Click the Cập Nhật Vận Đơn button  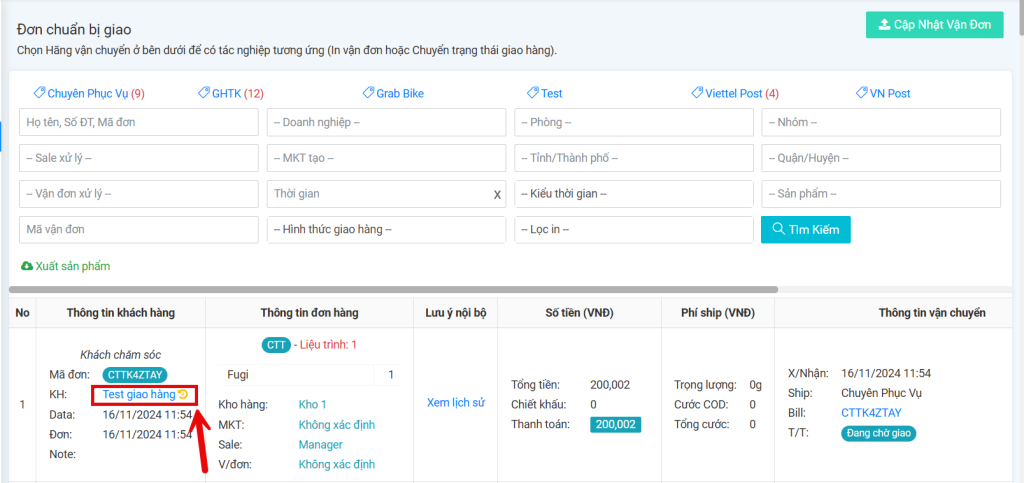(x=934, y=25)
